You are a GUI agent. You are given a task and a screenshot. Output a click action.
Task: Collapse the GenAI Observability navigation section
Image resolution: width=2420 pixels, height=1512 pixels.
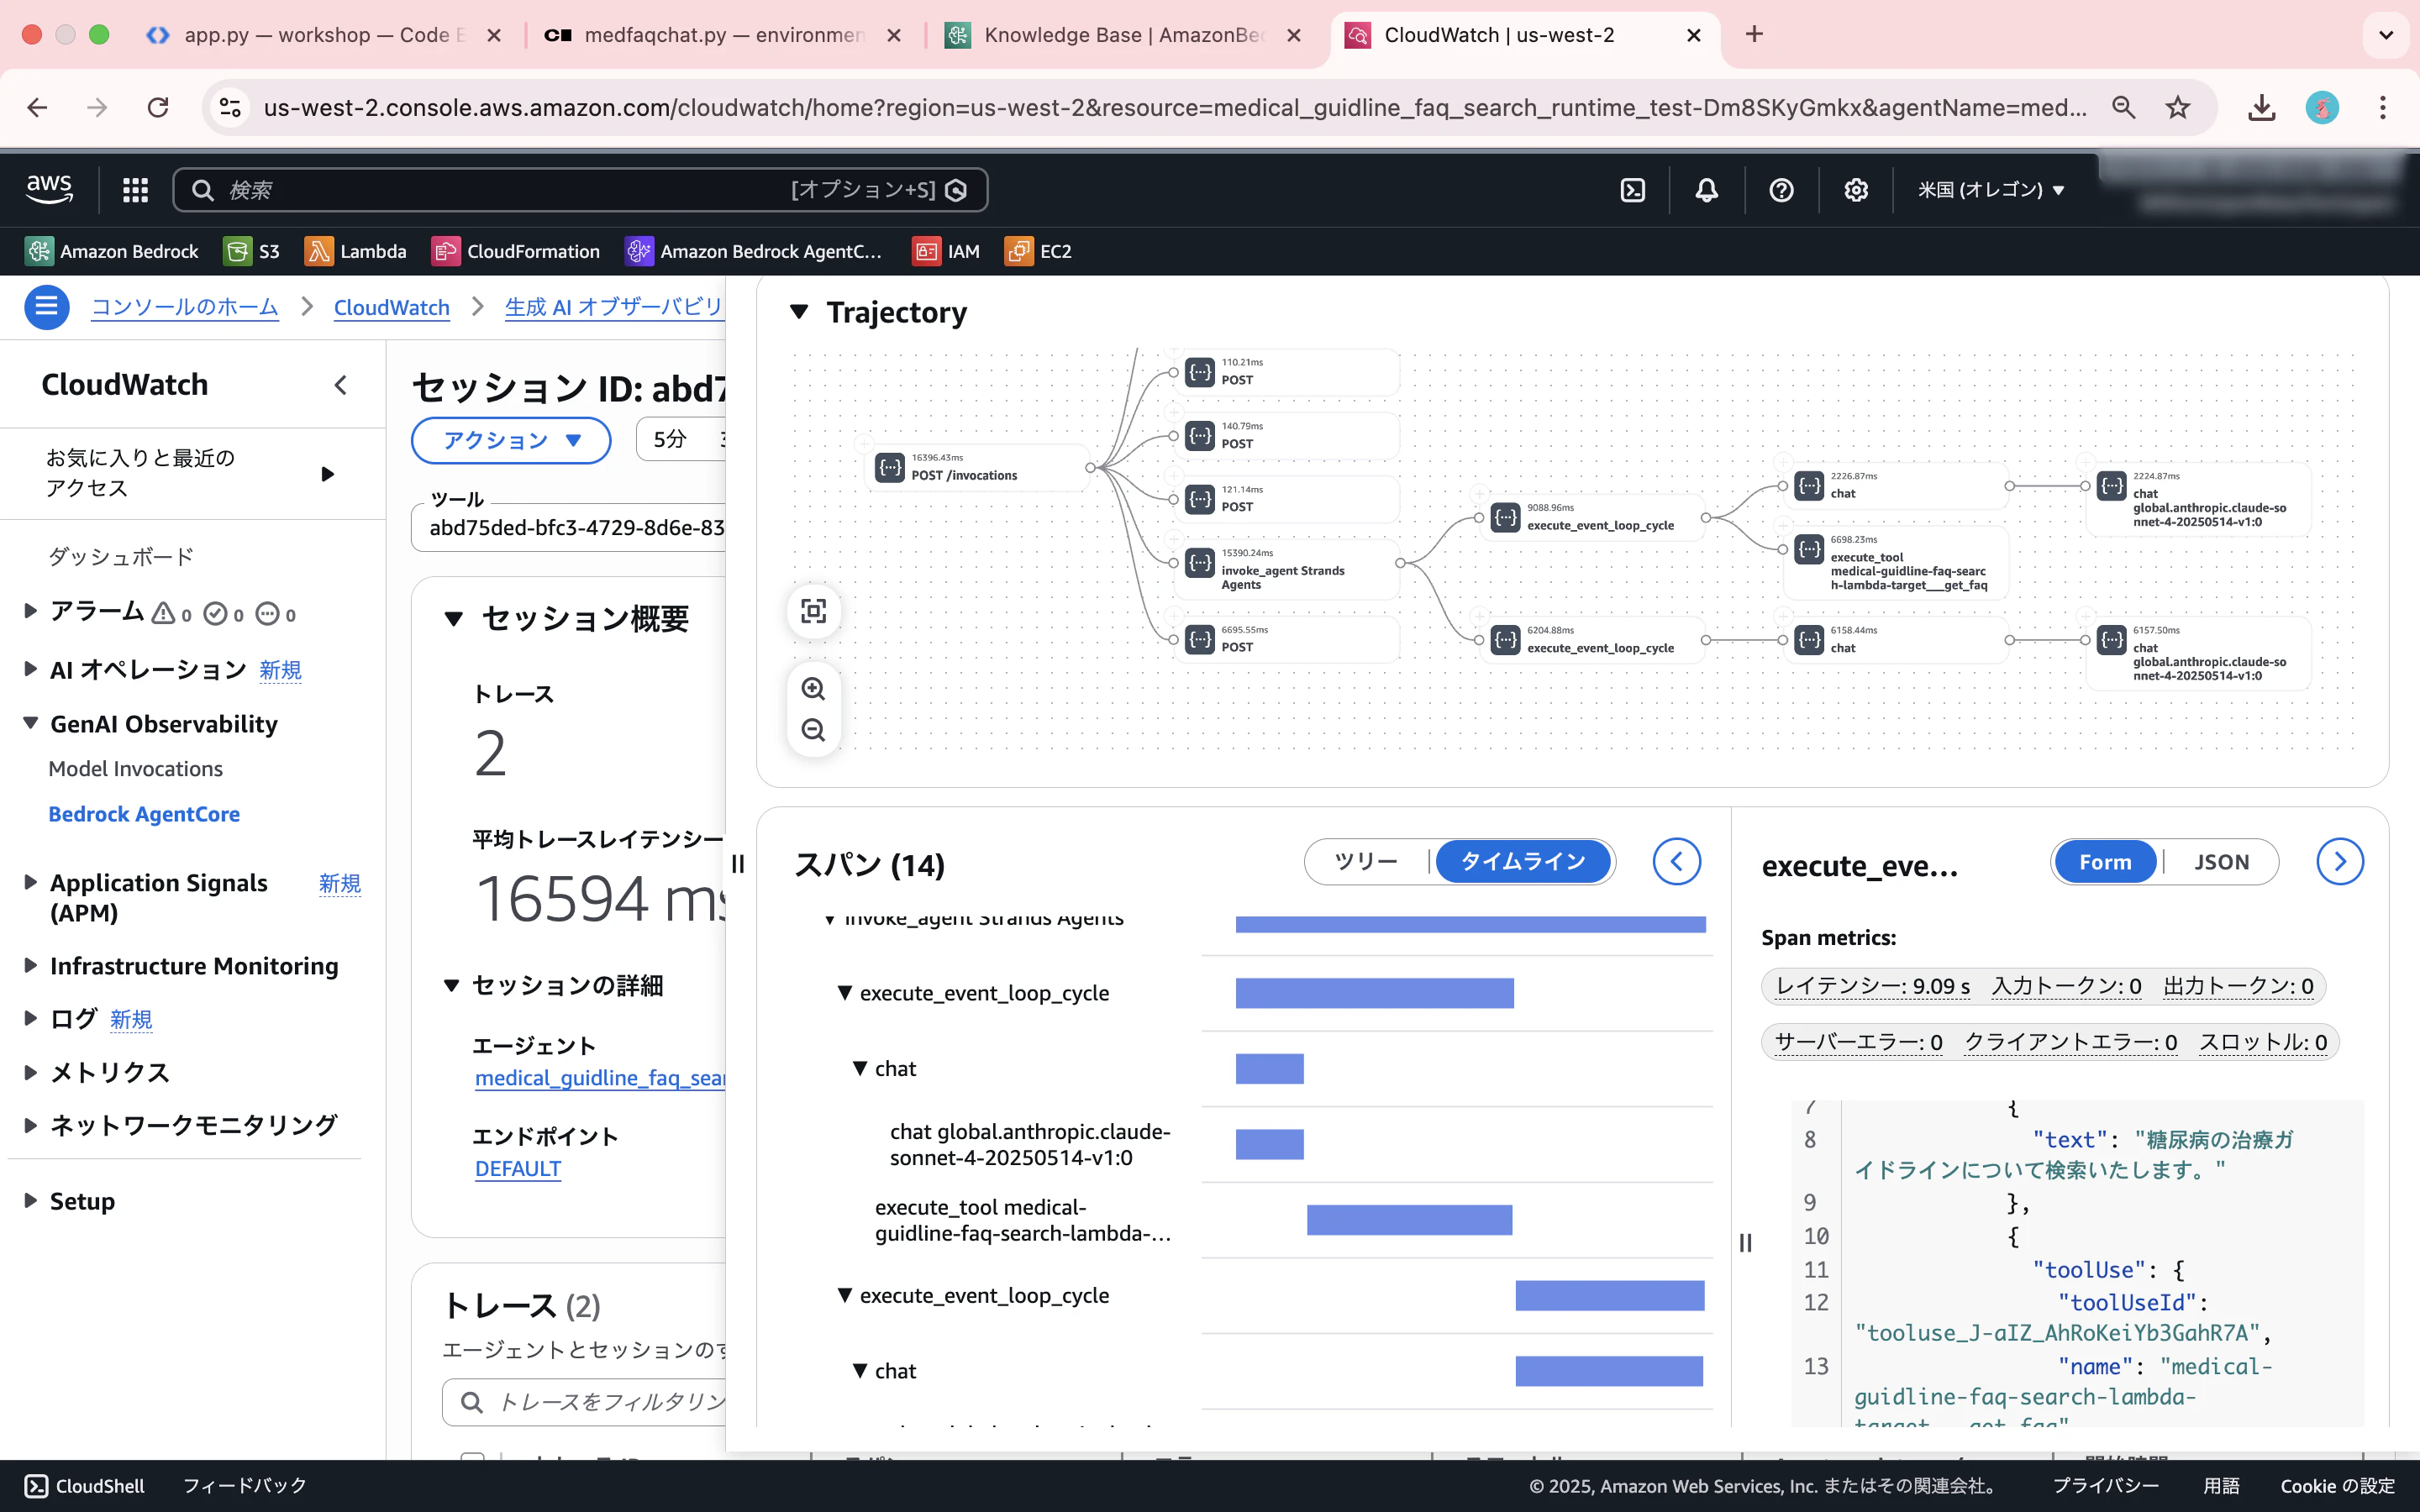[x=30, y=723]
